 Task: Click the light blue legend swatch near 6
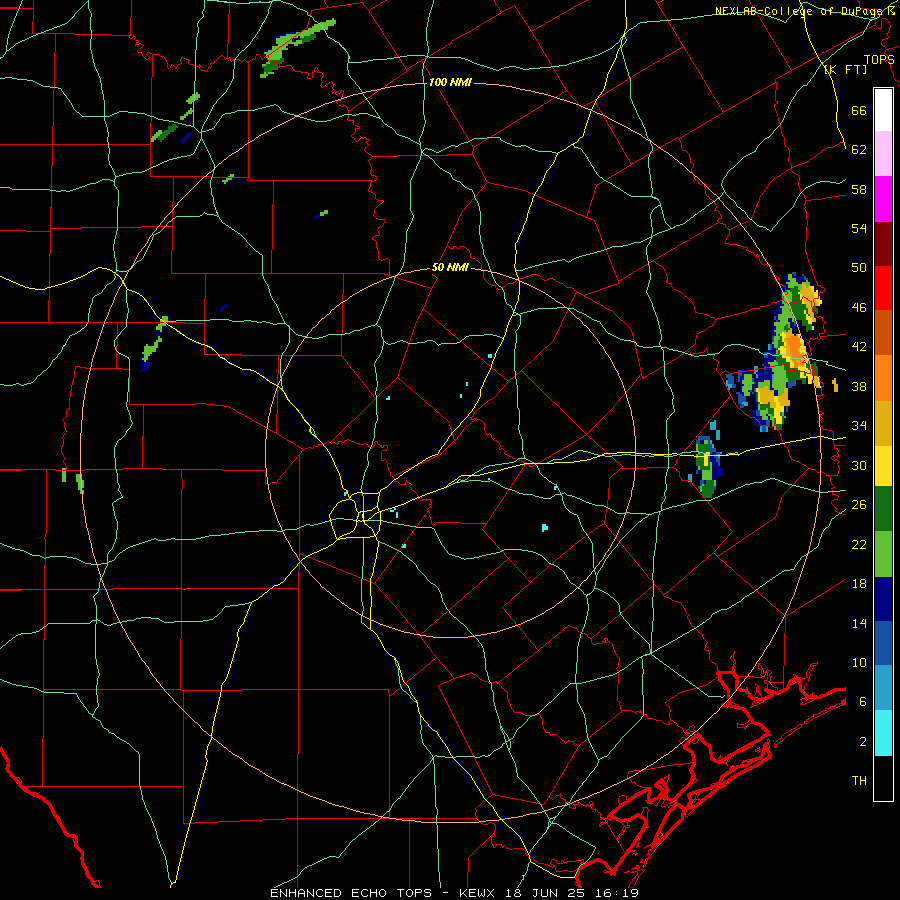[883, 688]
